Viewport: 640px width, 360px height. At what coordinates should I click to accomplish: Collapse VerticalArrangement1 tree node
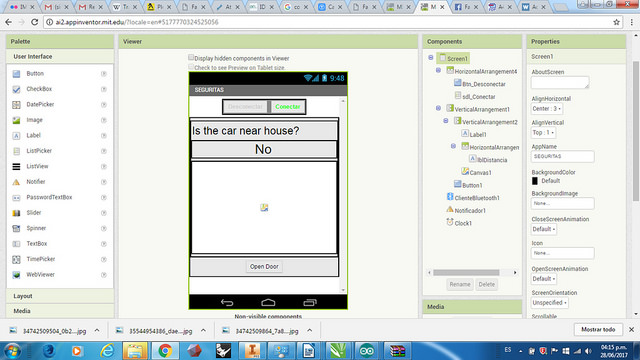[x=438, y=109]
